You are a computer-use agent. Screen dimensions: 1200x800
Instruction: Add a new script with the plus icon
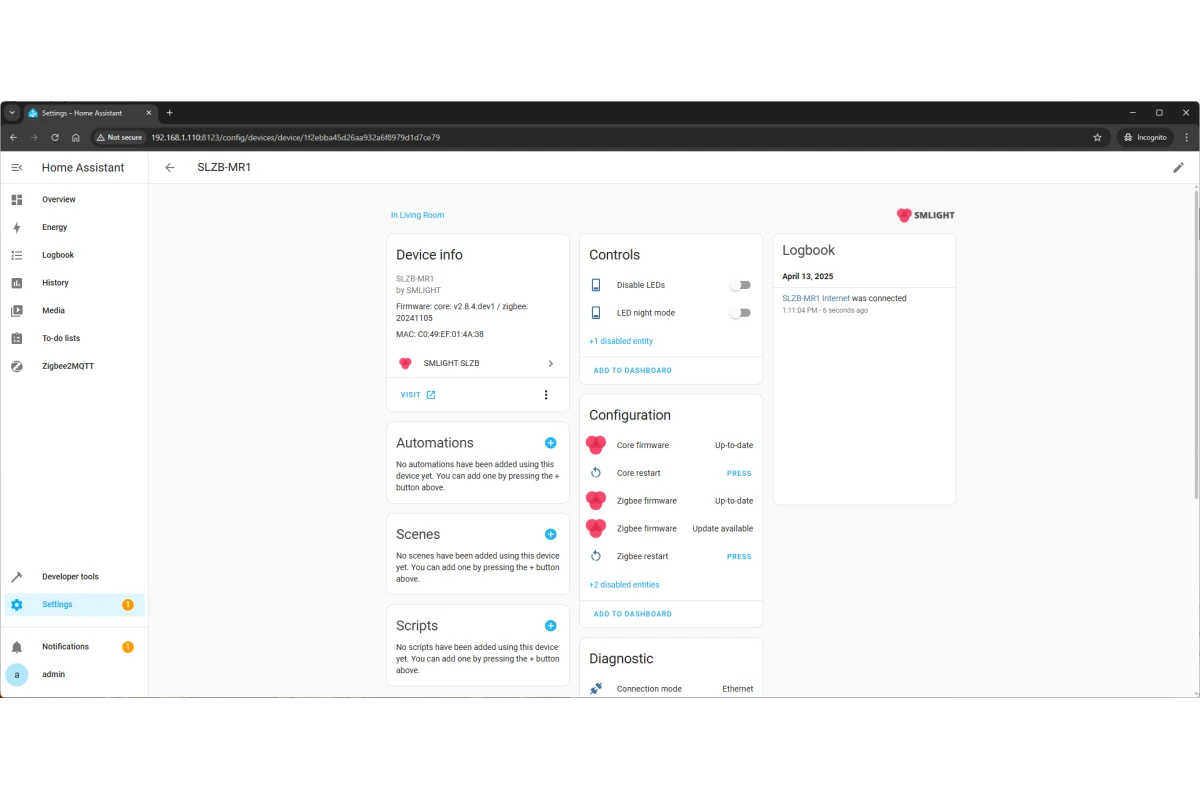coord(550,626)
